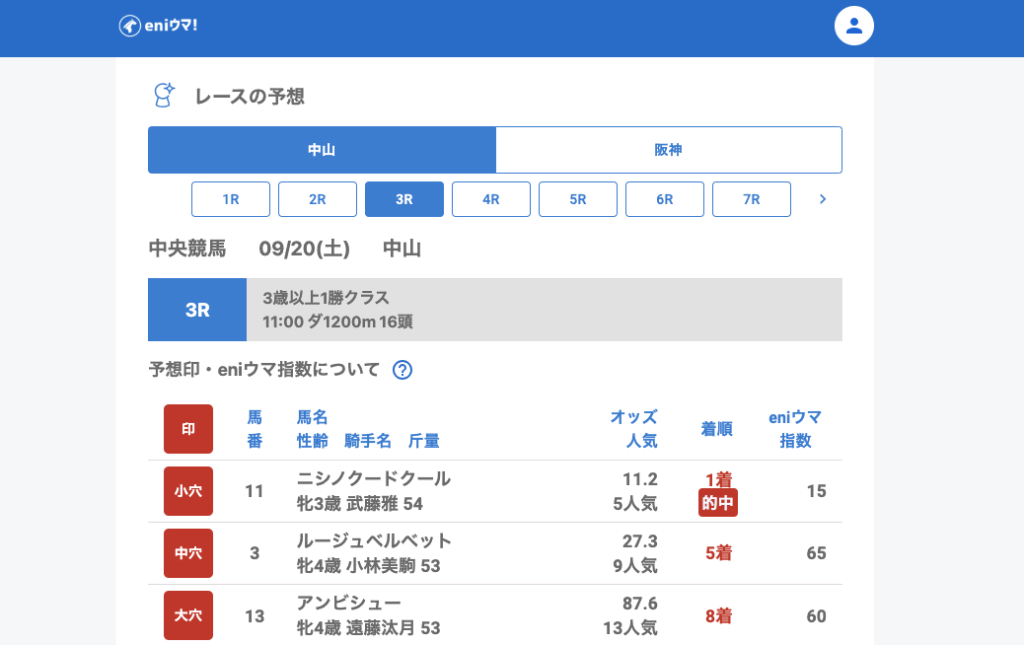This screenshot has width=1024, height=645.
Task: Click the 大穴 mark badge
Action: (188, 616)
